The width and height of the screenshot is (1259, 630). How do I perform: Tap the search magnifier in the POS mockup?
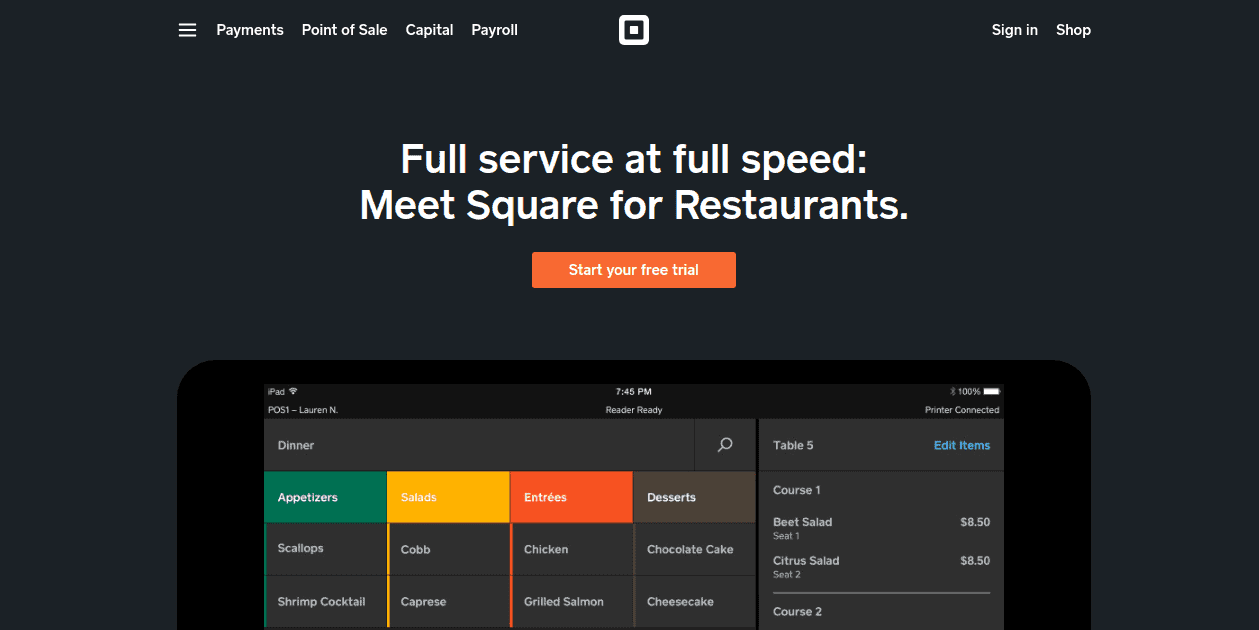click(x=725, y=445)
